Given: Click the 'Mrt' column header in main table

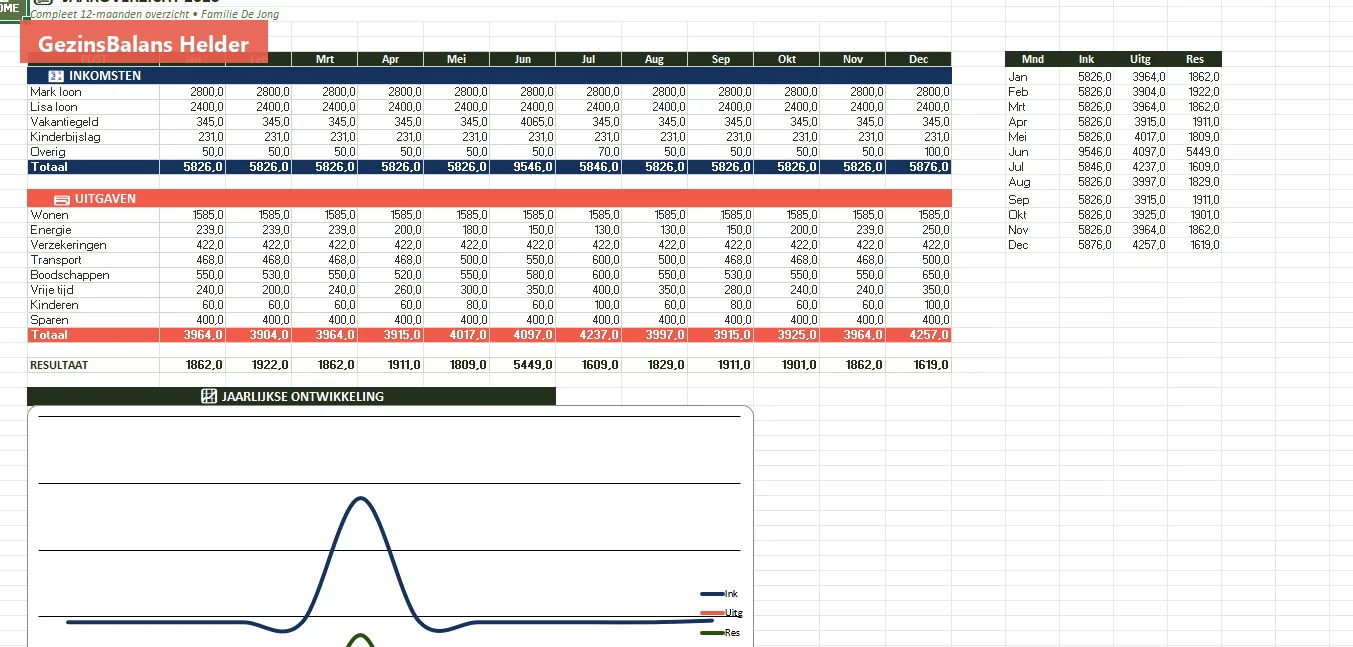Looking at the screenshot, I should pos(325,59).
